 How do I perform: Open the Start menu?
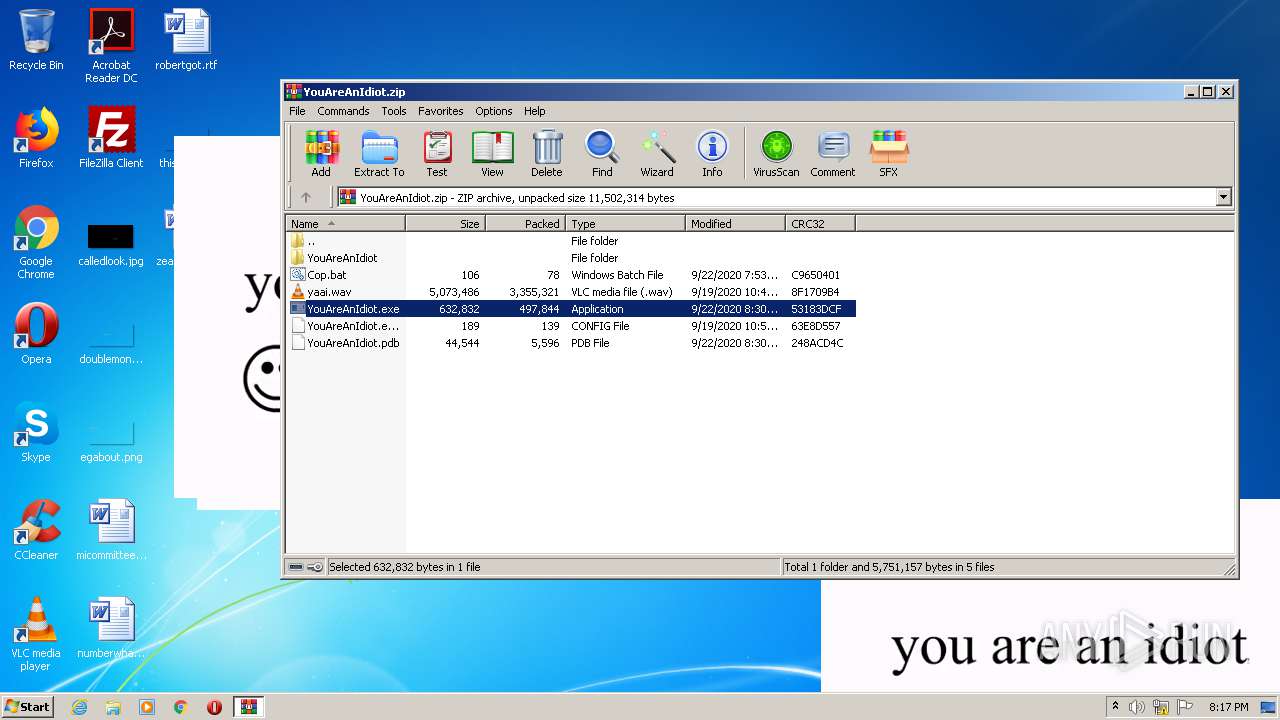click(x=28, y=706)
